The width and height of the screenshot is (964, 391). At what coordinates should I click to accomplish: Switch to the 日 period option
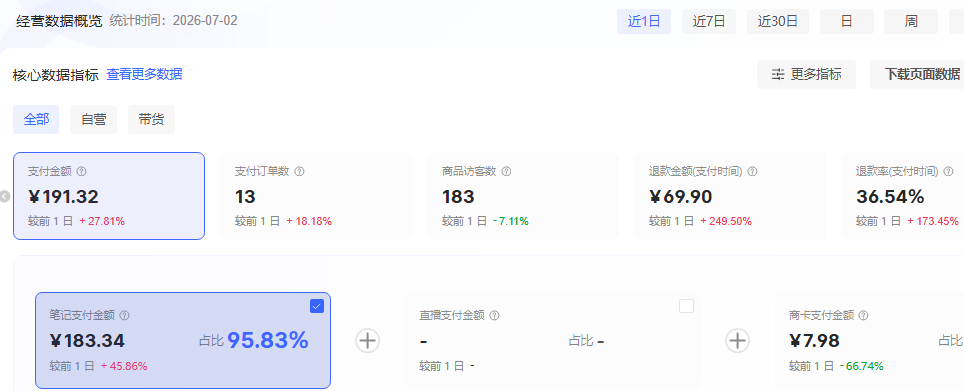(x=847, y=22)
